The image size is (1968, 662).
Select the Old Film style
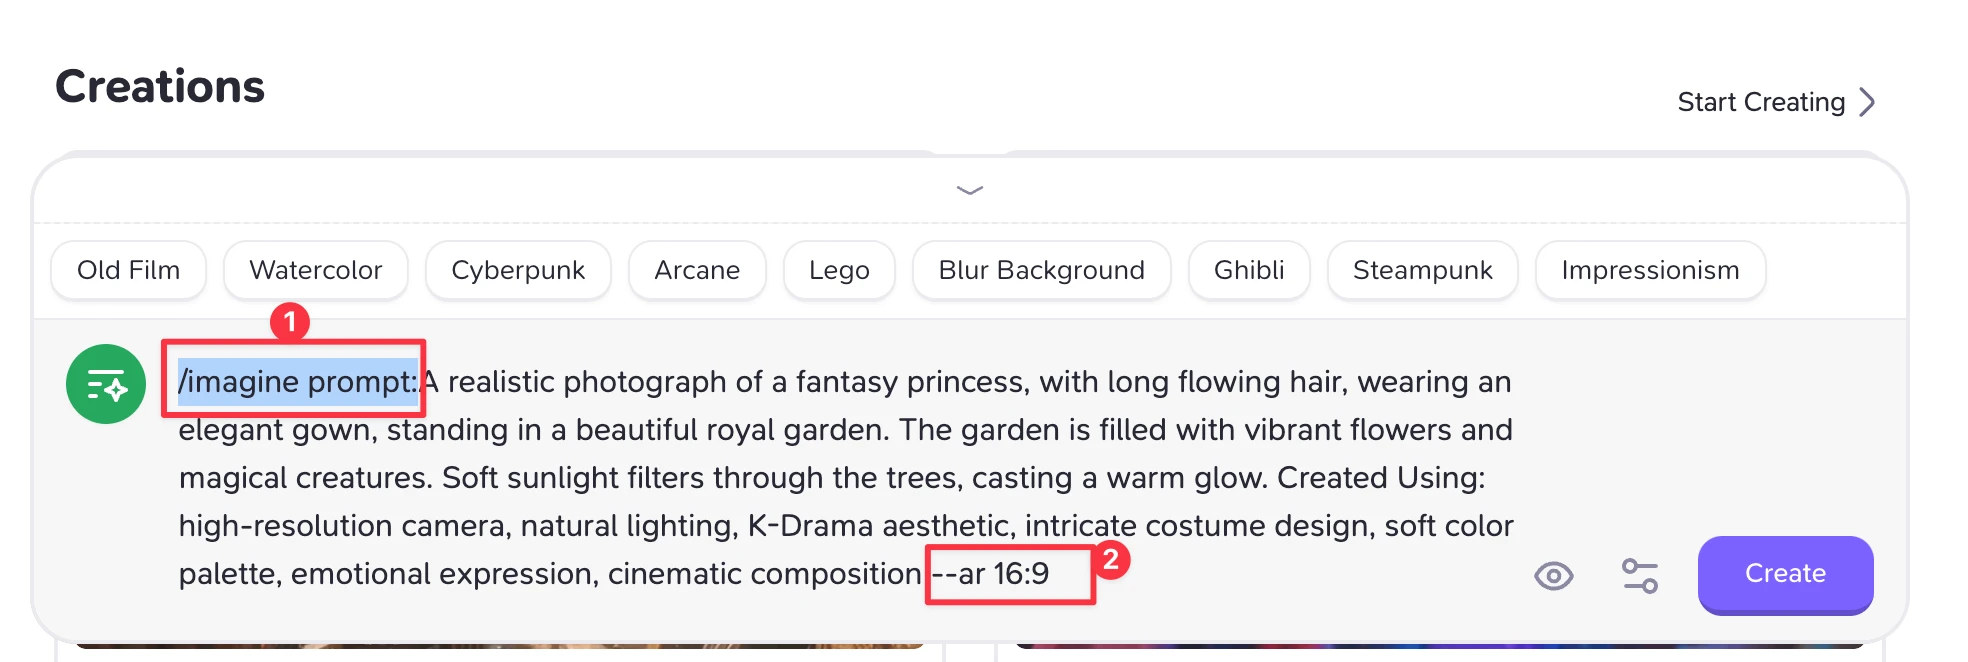128,270
